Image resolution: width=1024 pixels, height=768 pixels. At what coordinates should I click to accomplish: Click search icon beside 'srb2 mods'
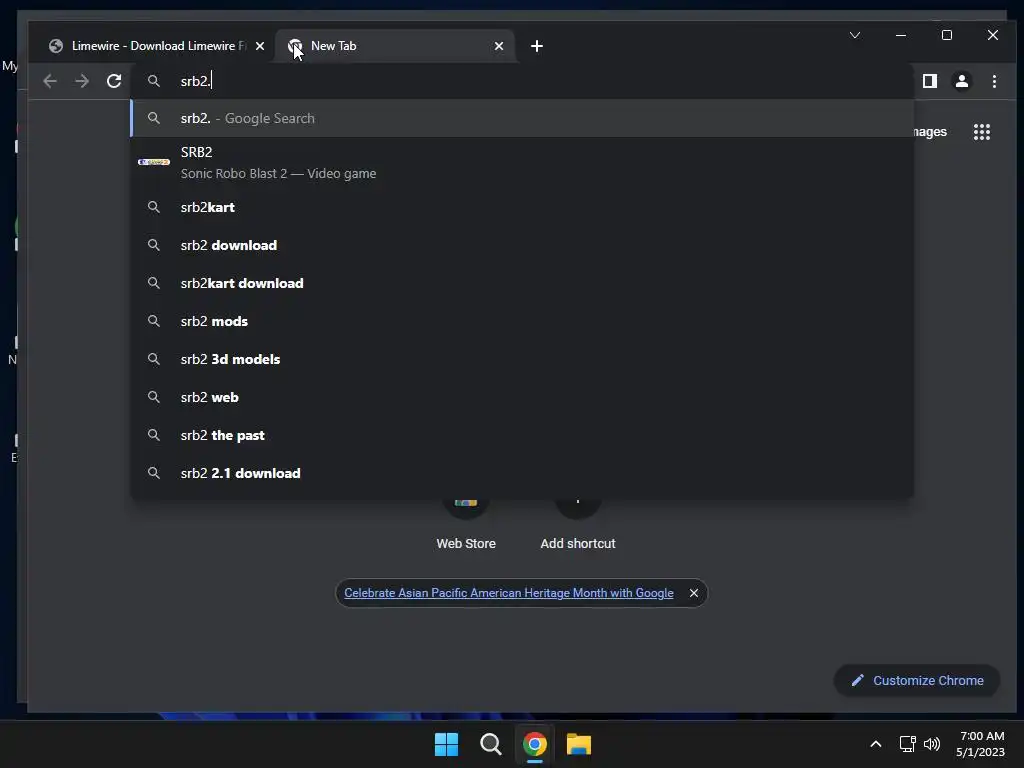(x=153, y=321)
